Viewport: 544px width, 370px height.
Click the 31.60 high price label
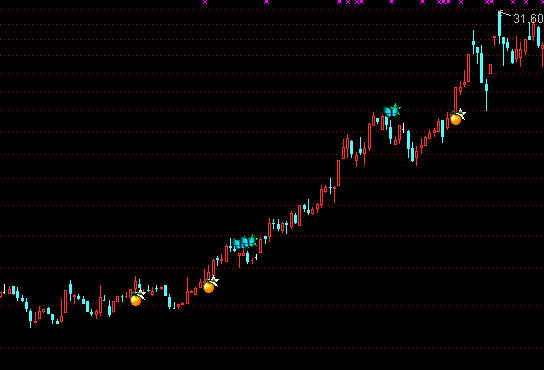pos(528,19)
